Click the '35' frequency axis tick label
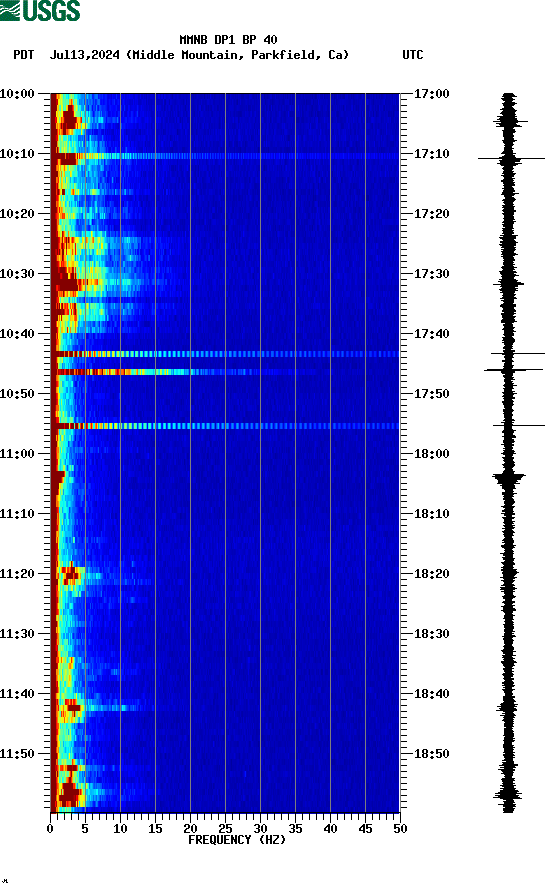Image resolution: width=552 pixels, height=892 pixels. pos(295,829)
